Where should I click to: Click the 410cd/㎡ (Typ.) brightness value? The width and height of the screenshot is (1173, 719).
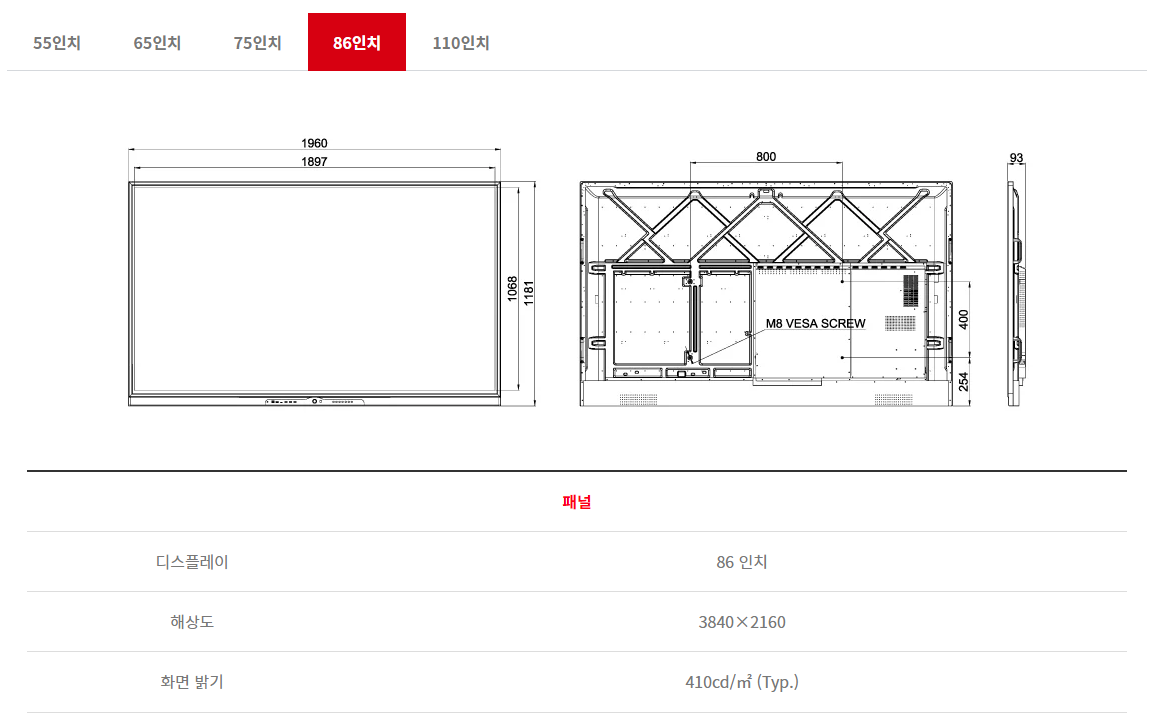742,682
